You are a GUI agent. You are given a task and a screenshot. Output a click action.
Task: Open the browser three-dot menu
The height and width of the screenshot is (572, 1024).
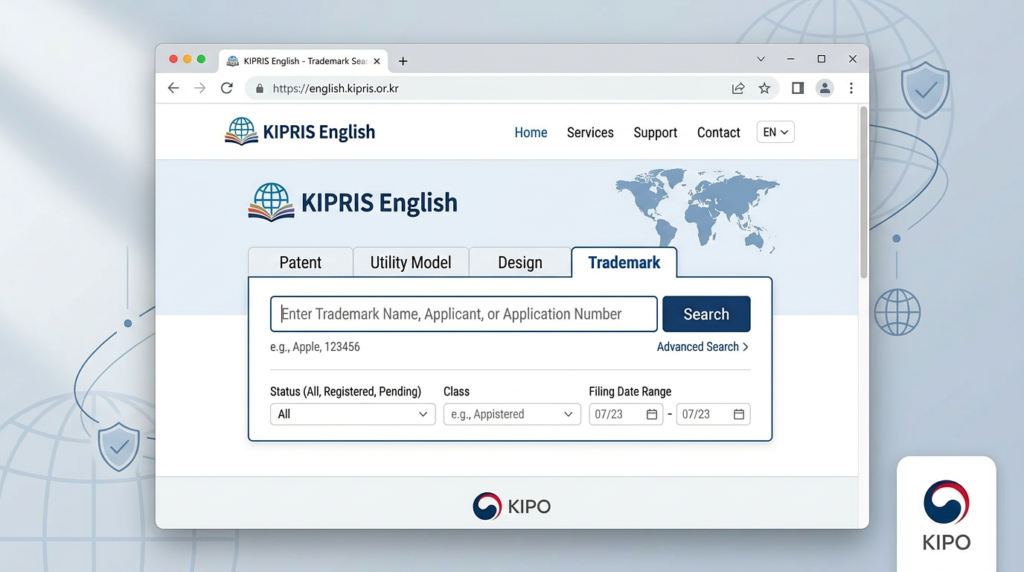click(851, 88)
